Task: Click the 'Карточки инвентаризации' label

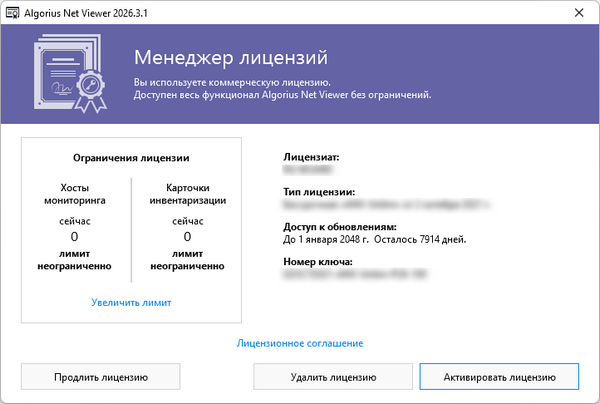Action: [188, 194]
